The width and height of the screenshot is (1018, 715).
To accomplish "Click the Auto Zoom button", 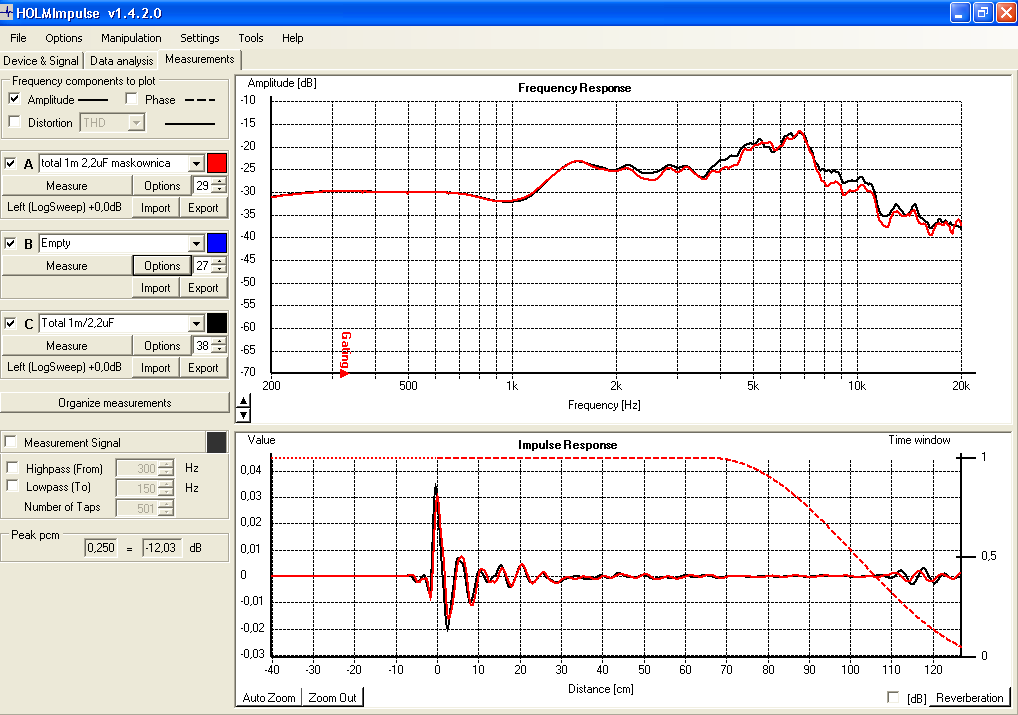I will pyautogui.click(x=269, y=697).
